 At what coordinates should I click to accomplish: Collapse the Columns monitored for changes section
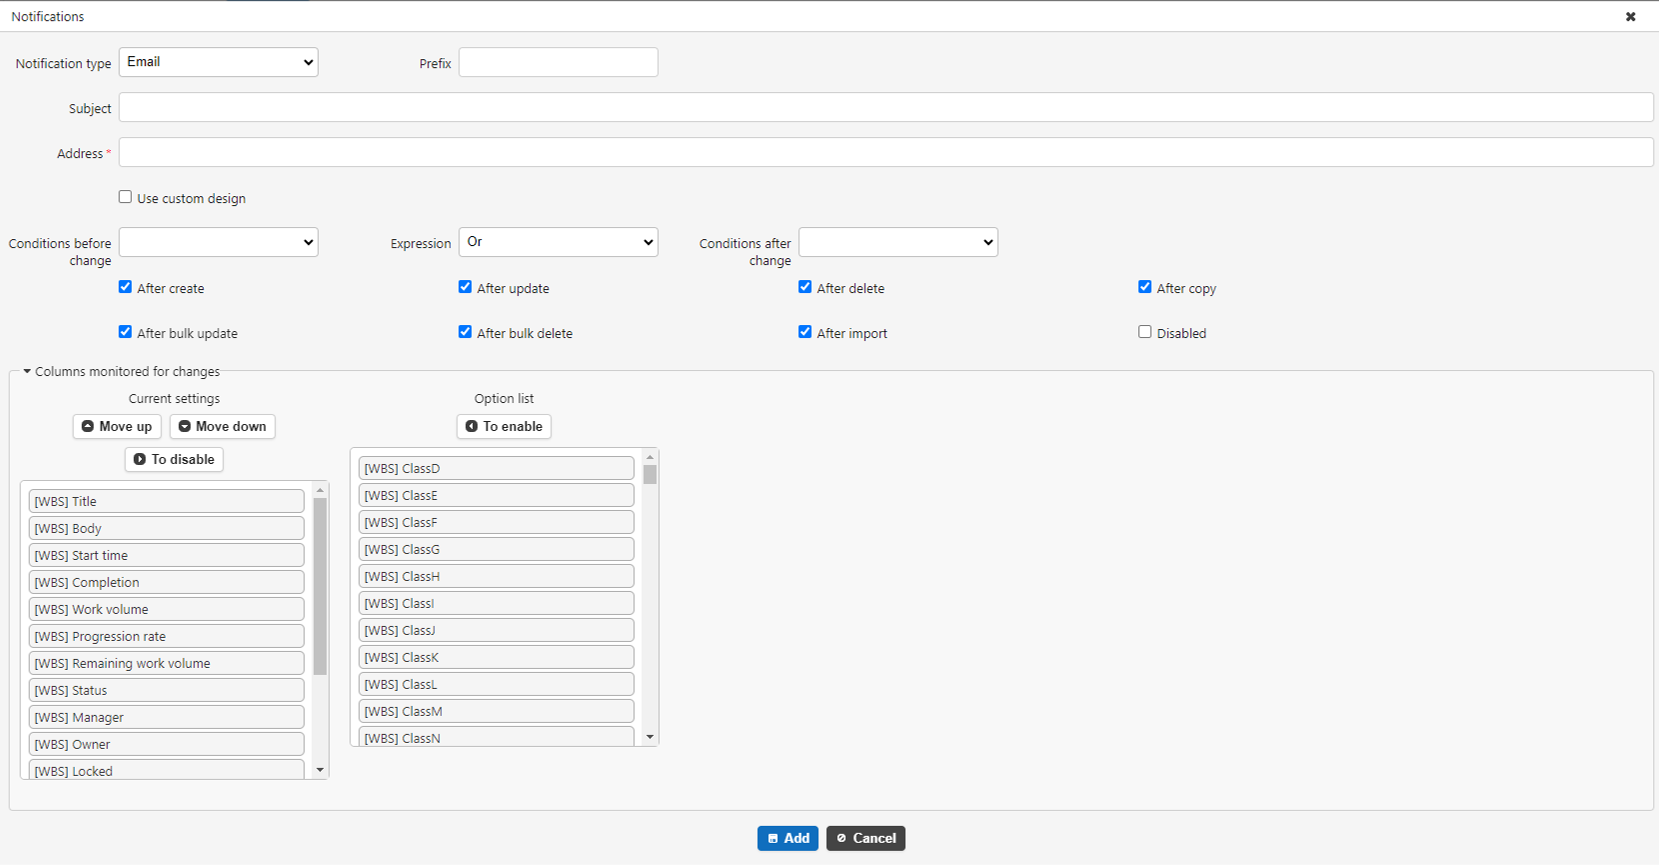(x=120, y=371)
